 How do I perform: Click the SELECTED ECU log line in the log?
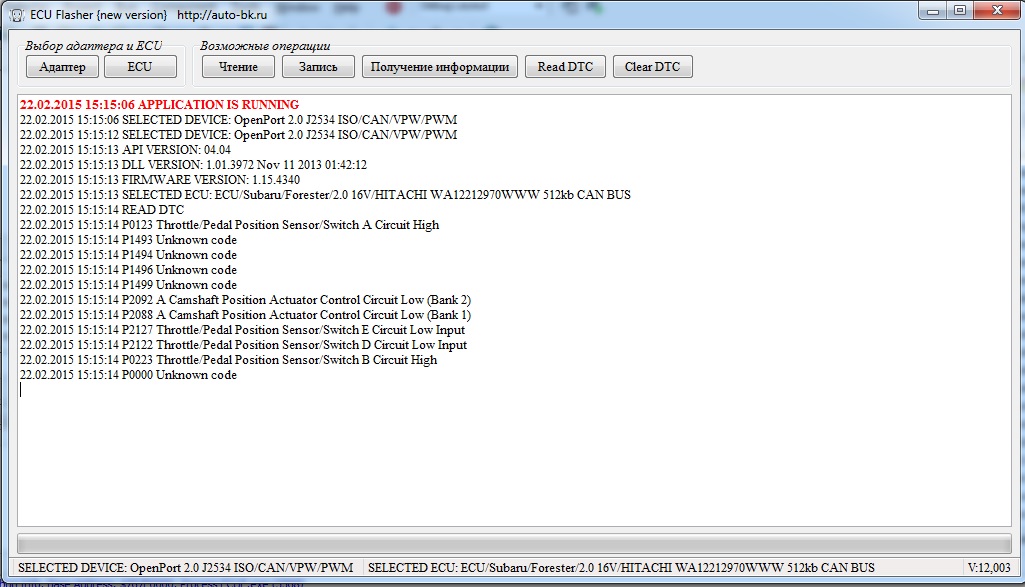[325, 195]
